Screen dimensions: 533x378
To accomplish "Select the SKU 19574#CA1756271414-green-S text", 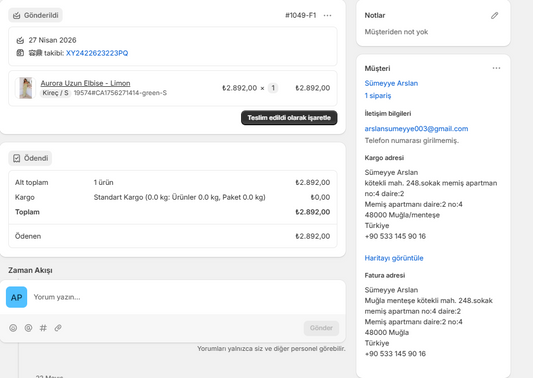I will pos(120,93).
